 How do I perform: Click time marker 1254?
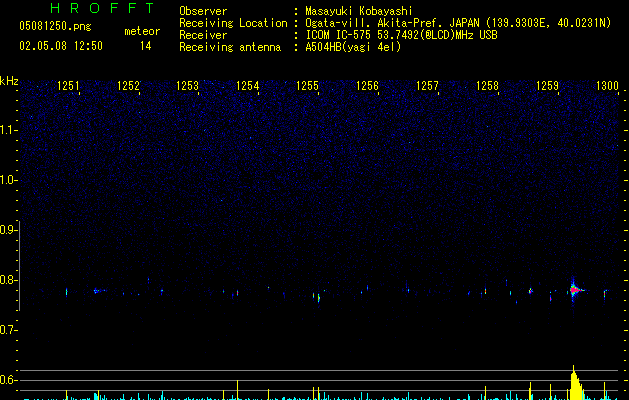point(248,86)
